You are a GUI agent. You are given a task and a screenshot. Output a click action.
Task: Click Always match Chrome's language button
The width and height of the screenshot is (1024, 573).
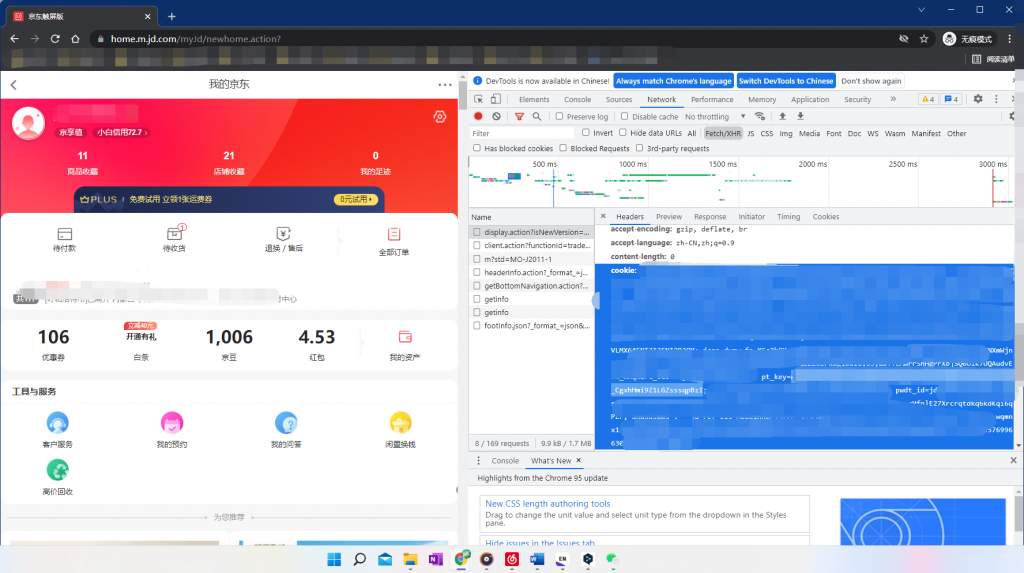coord(673,81)
